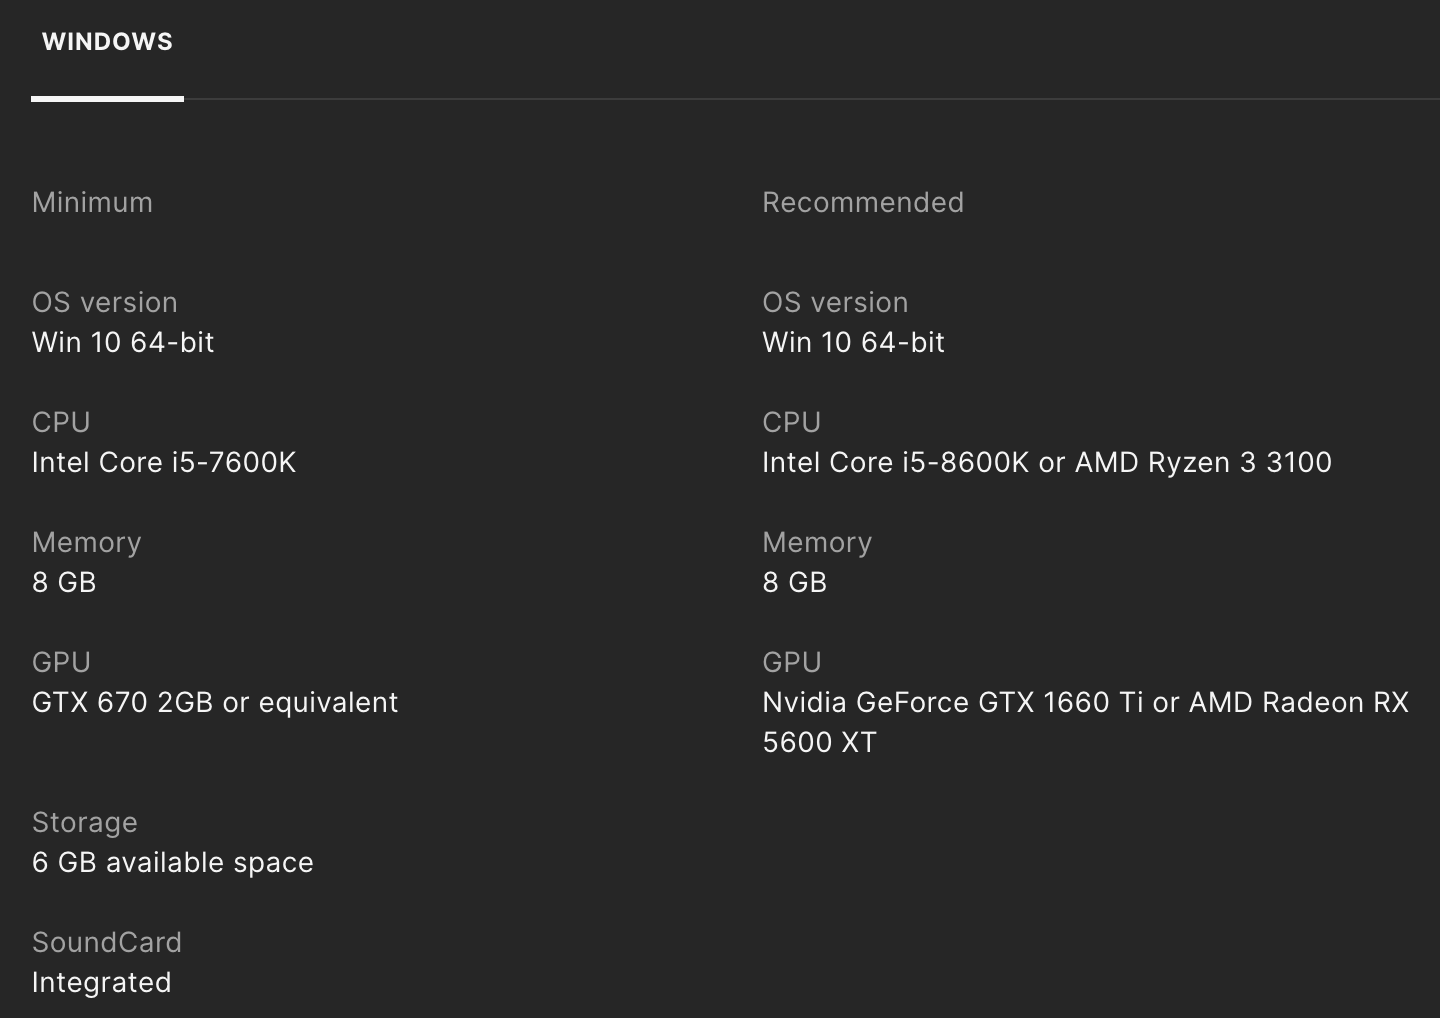Click the Memory label in Minimum column
This screenshot has width=1440, height=1018.
pos(87,543)
